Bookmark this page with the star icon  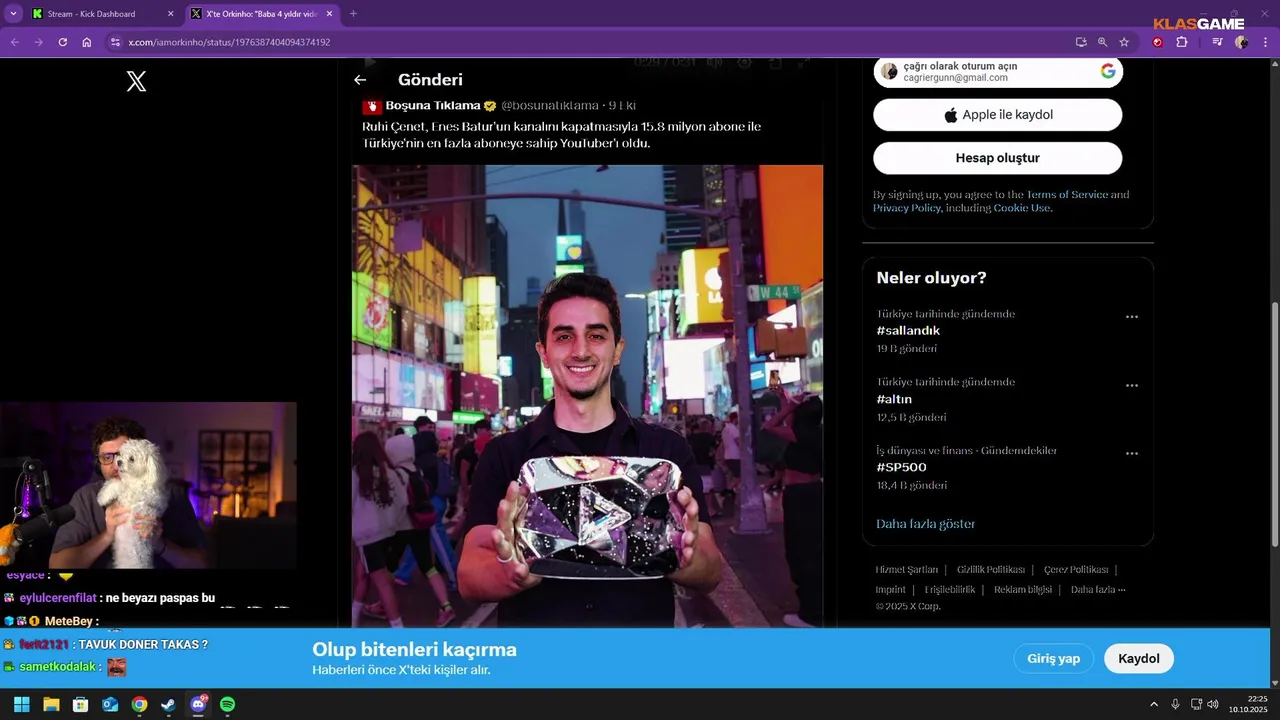(1124, 42)
